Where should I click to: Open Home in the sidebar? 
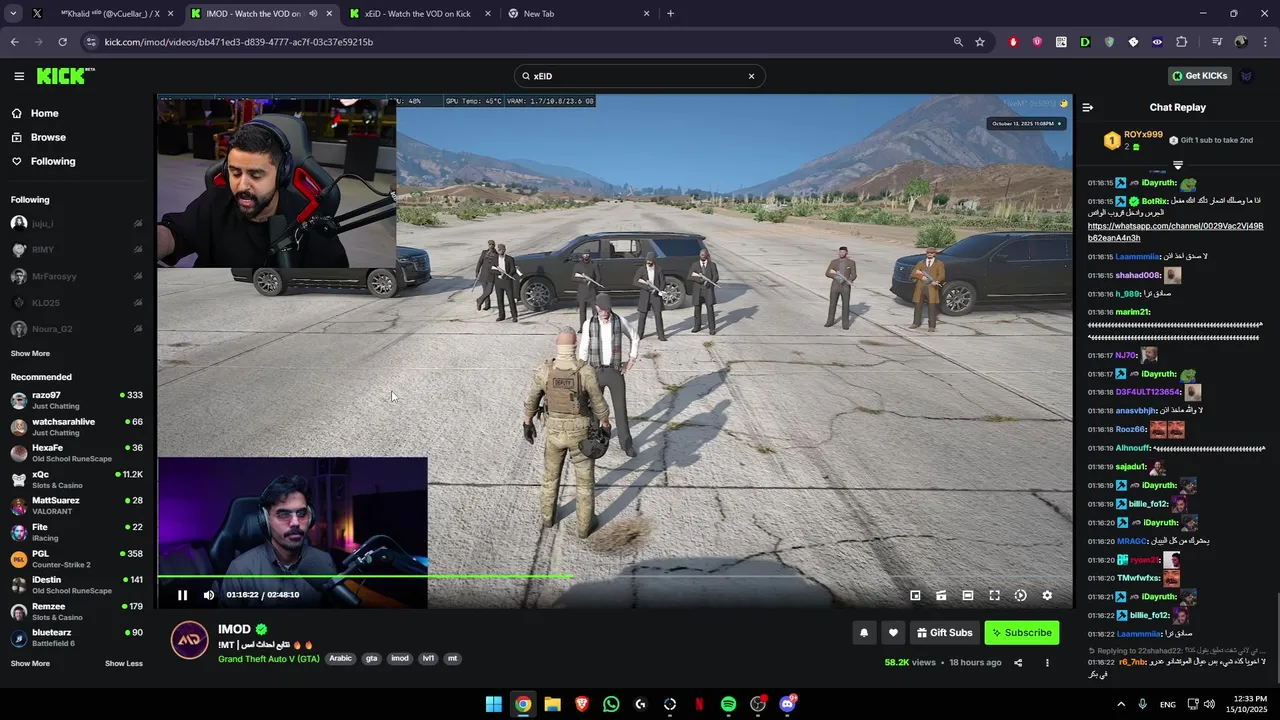coord(44,113)
